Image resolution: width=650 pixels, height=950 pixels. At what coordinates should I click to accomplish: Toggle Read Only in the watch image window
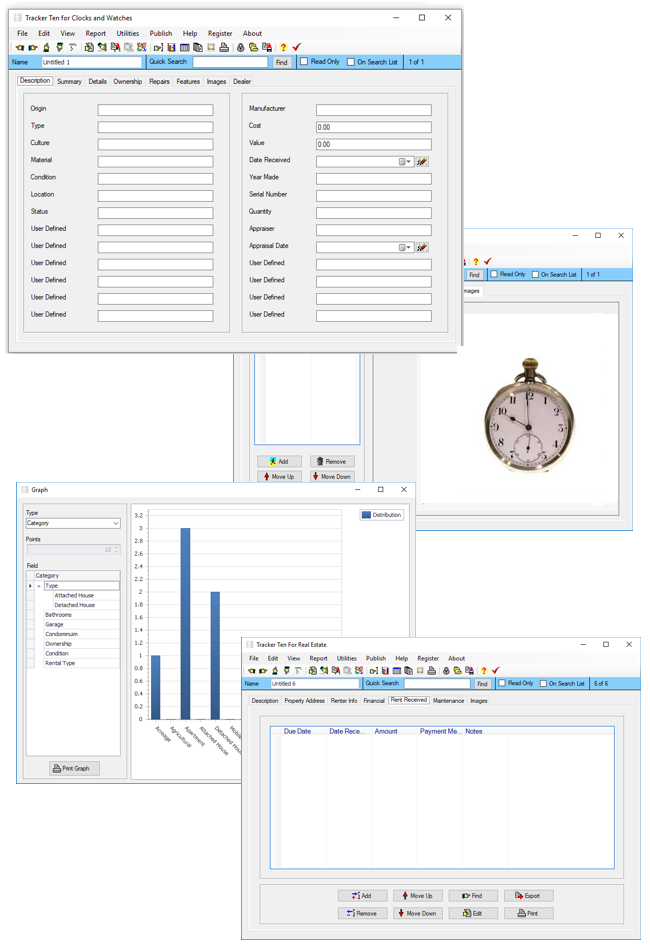(x=494, y=274)
